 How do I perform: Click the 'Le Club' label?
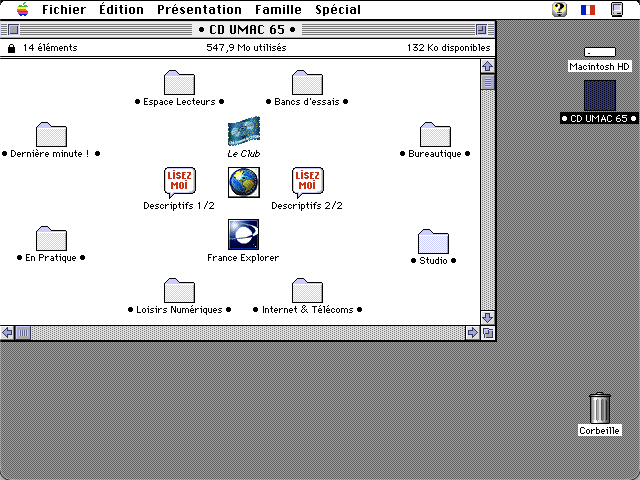pyautogui.click(x=244, y=154)
